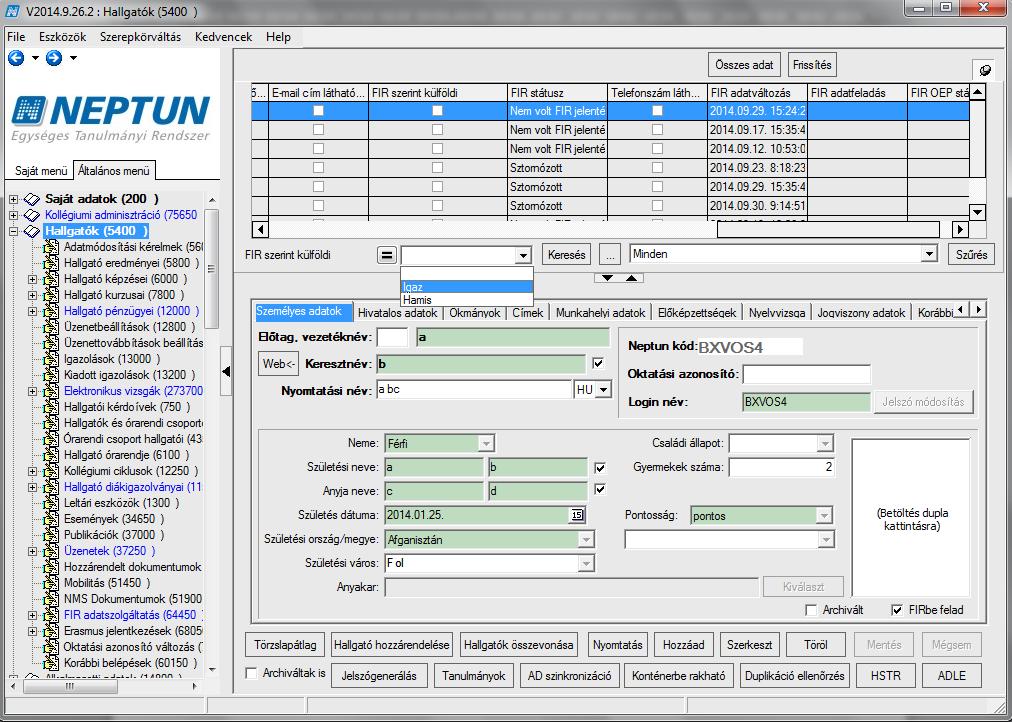
Task: Click the icon beside Hallgató órarendje (6100)
Action: tap(52, 455)
